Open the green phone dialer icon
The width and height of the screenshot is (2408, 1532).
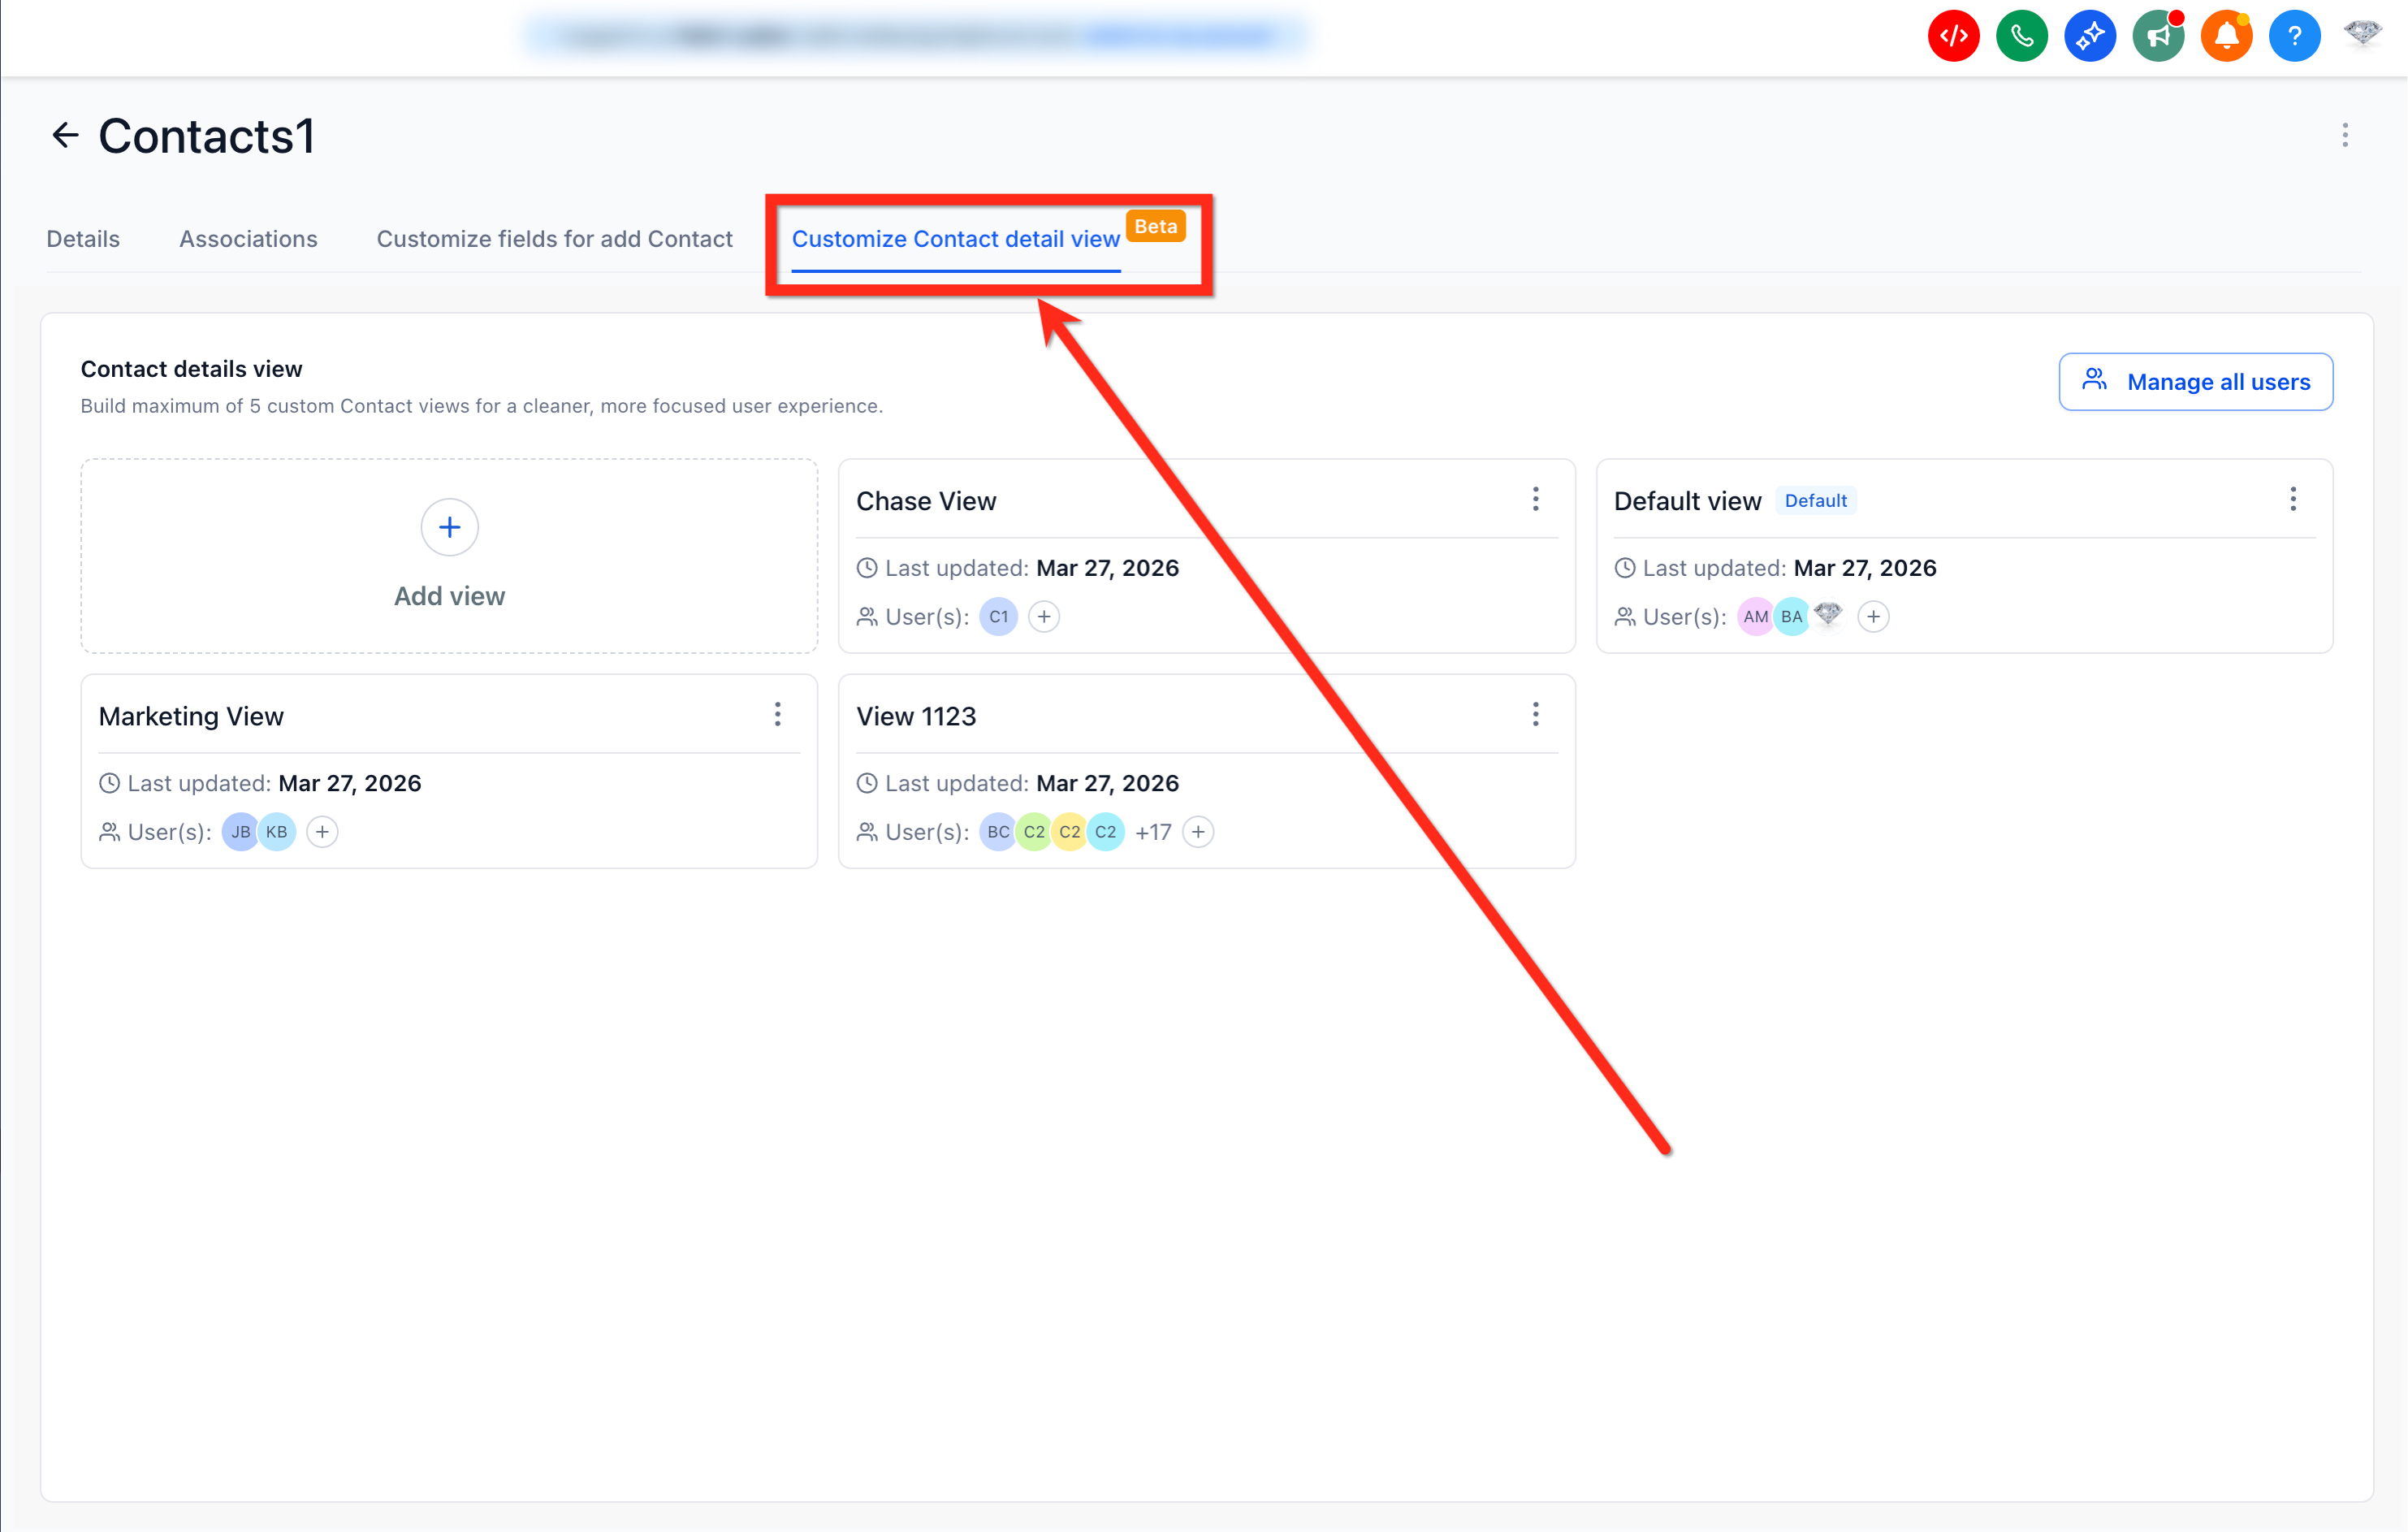(2021, 37)
